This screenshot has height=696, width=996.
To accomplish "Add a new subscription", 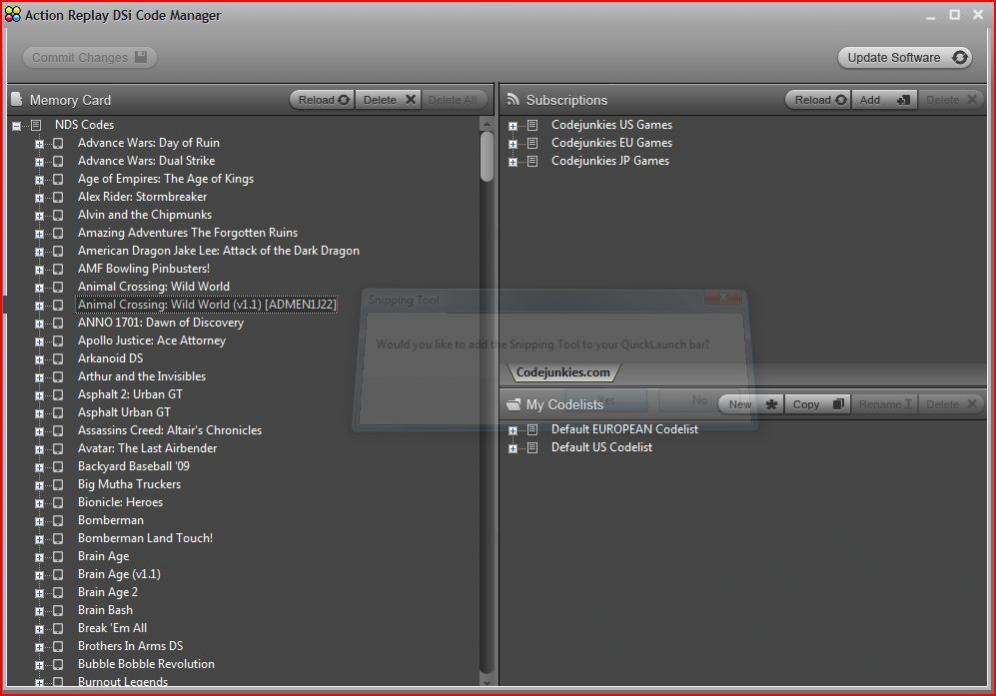I will tap(884, 100).
